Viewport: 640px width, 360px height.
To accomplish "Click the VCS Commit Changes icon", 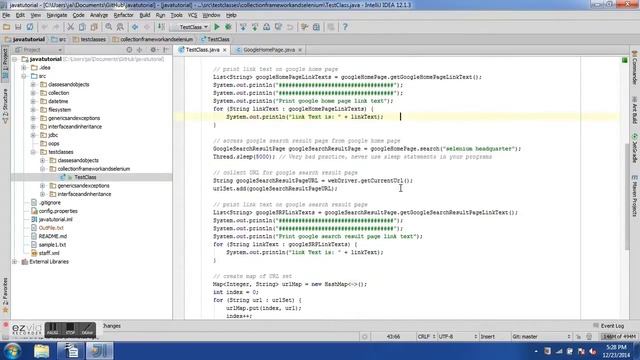I will (x=255, y=27).
